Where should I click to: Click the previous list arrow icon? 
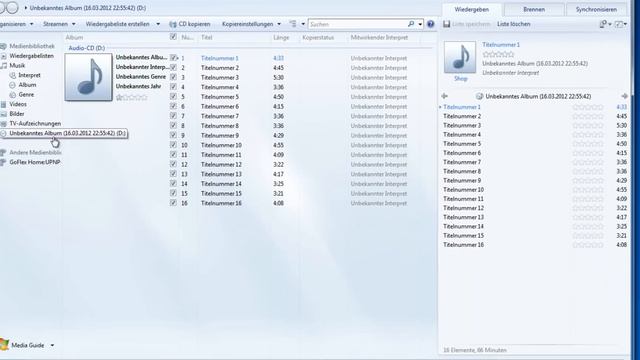coord(444,96)
